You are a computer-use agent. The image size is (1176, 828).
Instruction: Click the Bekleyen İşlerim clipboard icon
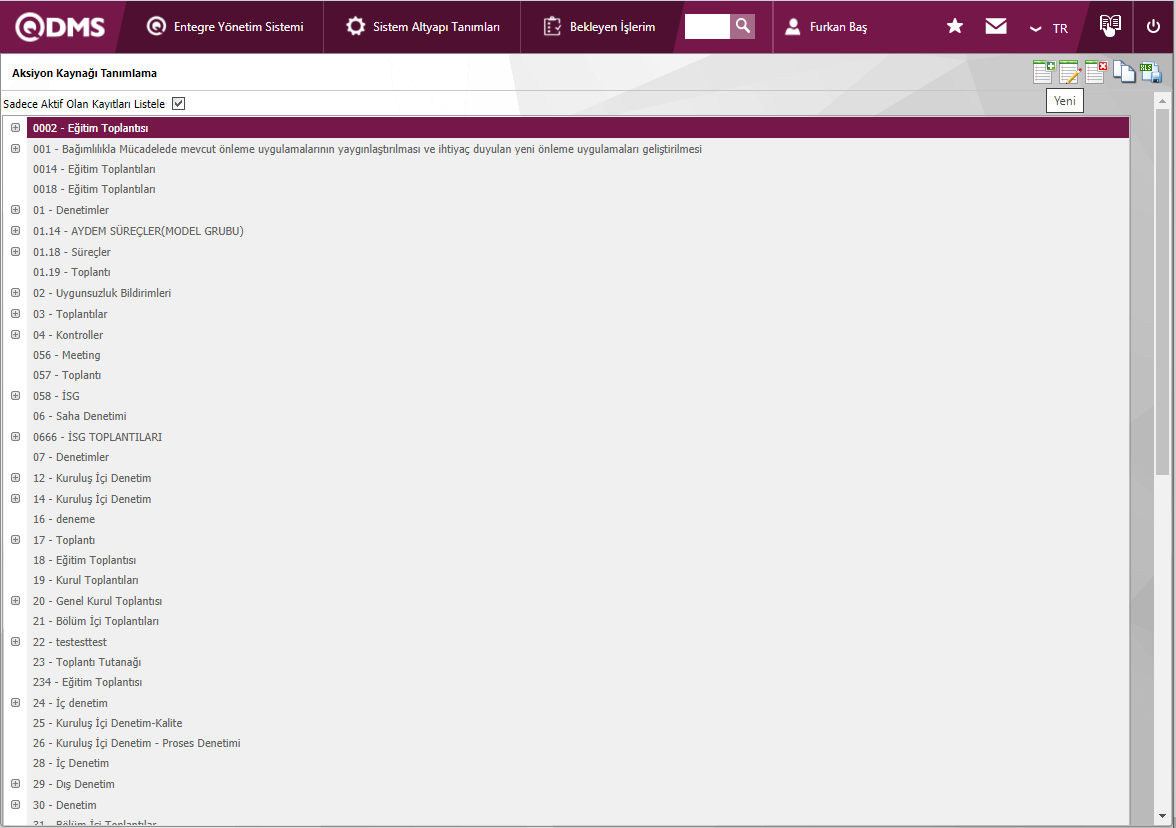tap(552, 26)
